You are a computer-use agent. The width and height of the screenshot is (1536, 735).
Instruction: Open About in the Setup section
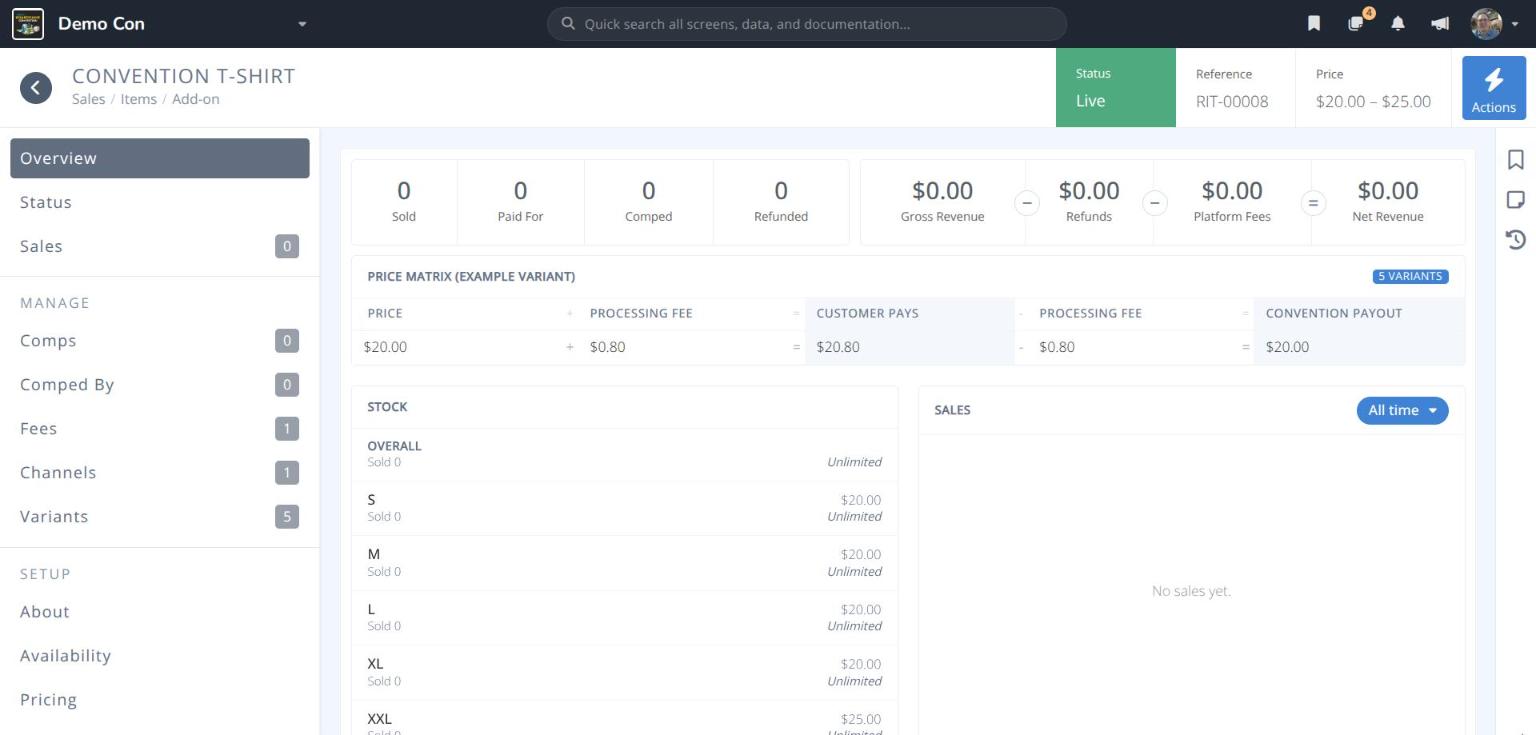[x=160, y=612]
